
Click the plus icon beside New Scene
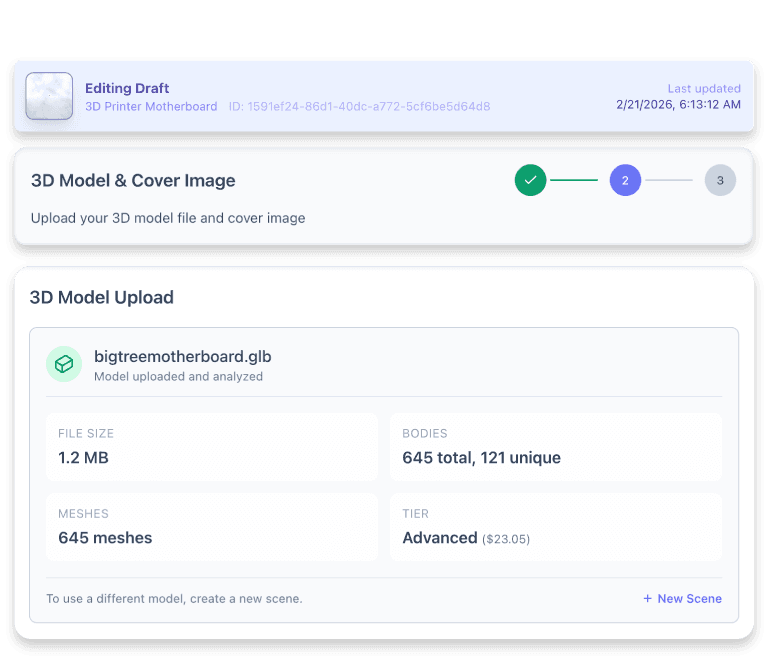648,598
